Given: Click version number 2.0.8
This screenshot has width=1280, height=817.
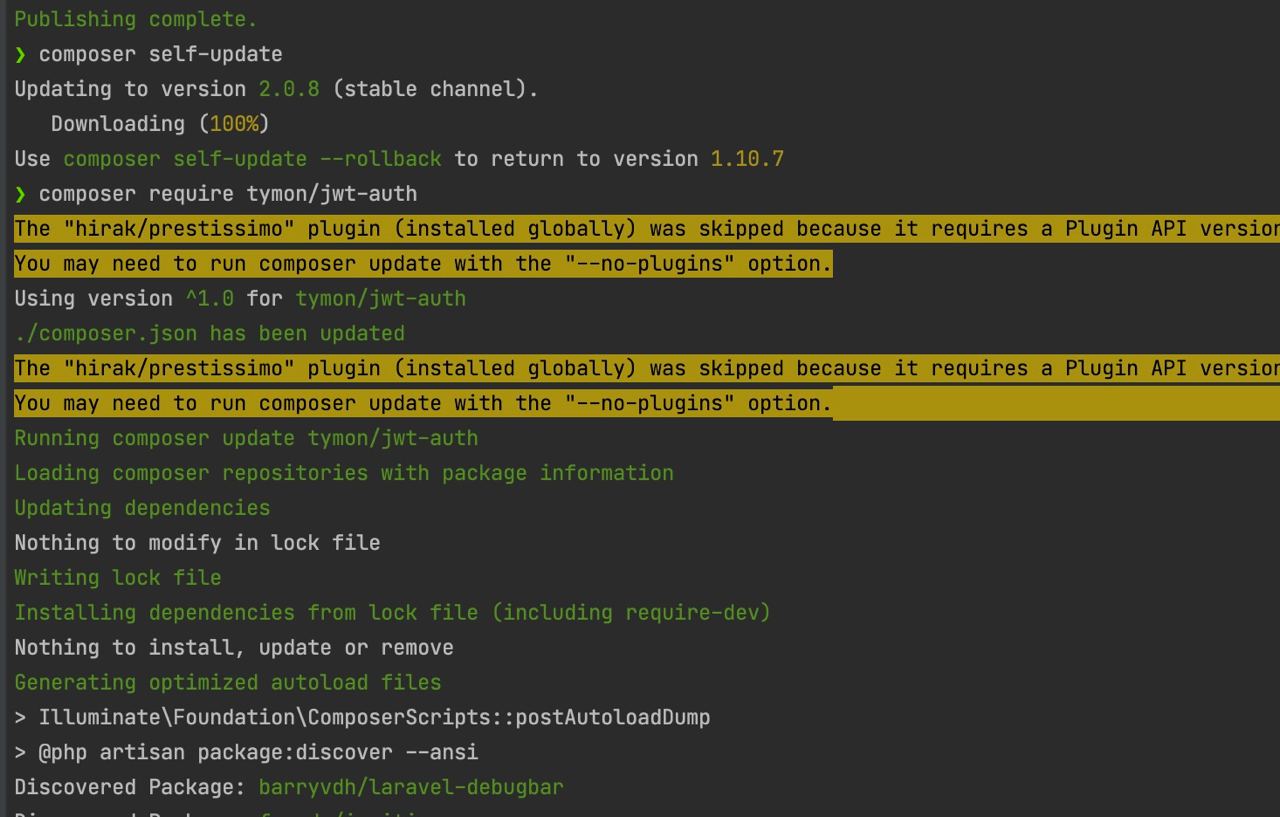Looking at the screenshot, I should pyautogui.click(x=289, y=89).
